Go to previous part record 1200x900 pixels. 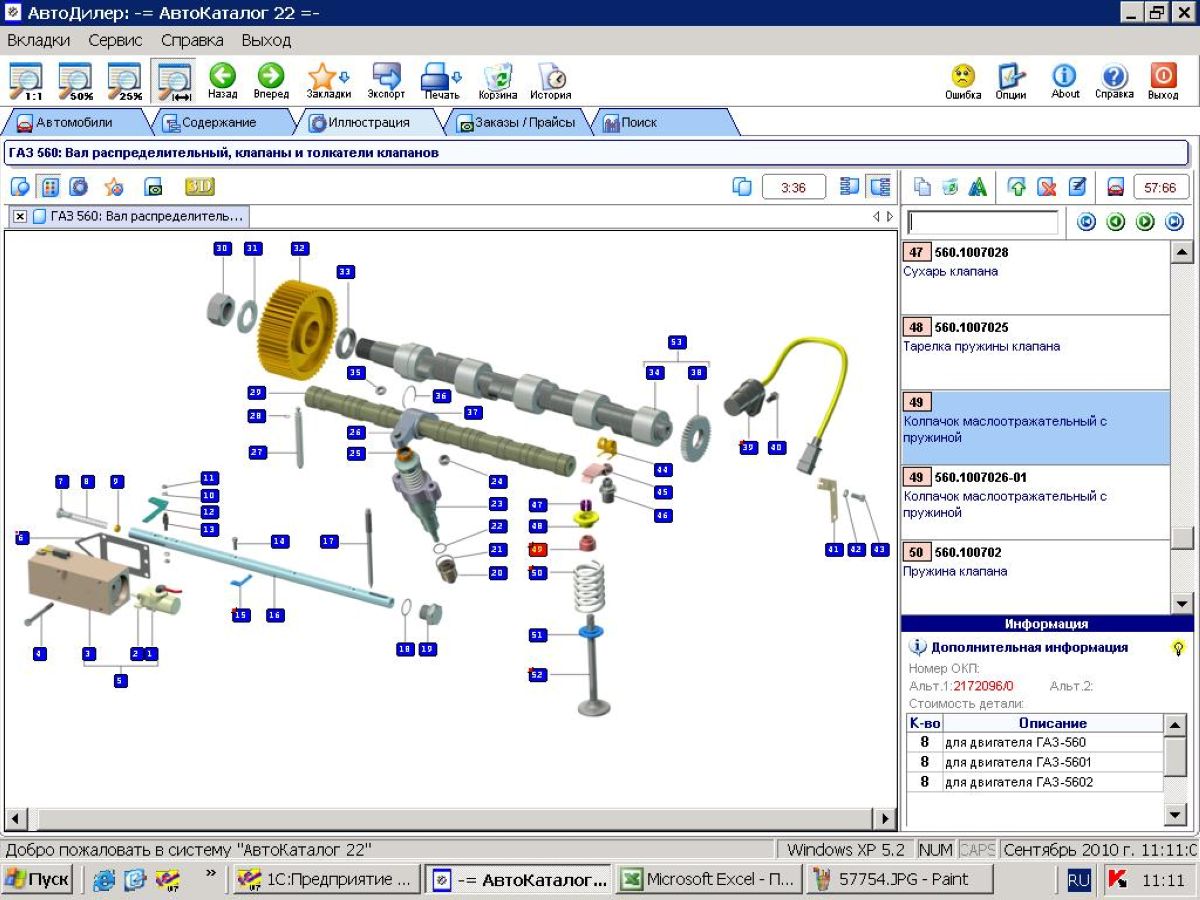(x=1116, y=222)
